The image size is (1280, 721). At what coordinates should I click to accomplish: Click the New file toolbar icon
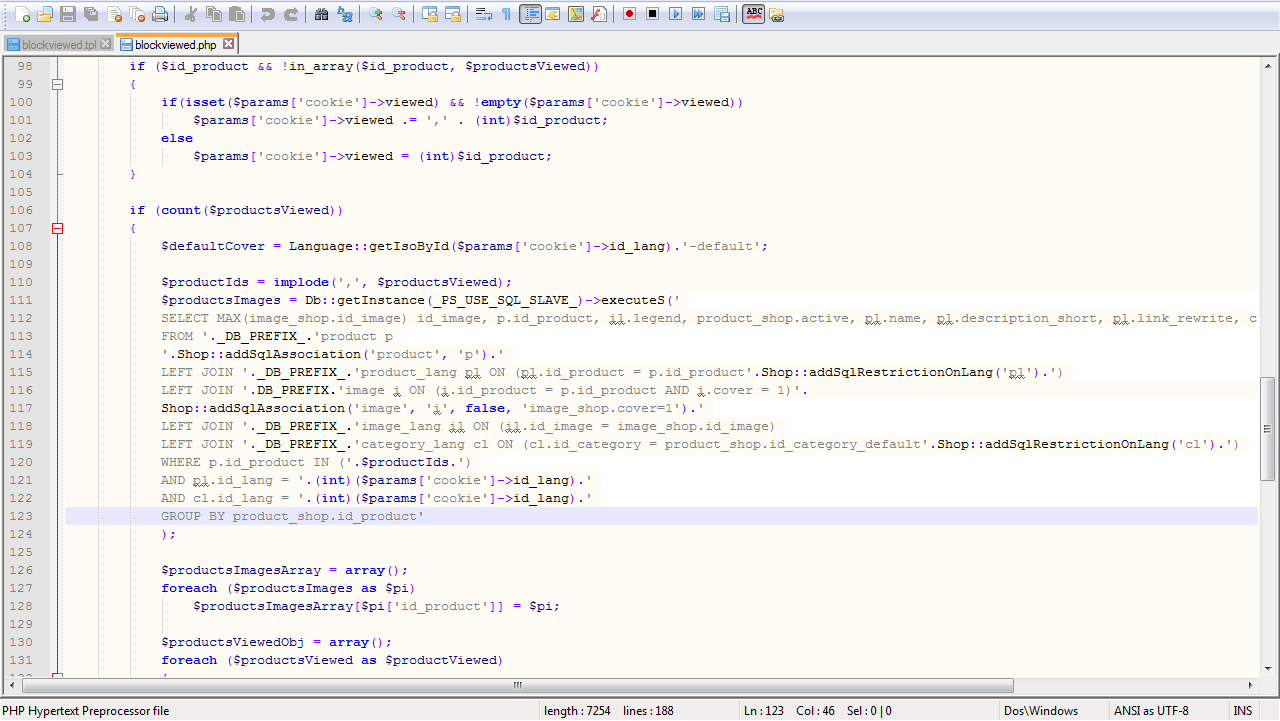click(21, 14)
